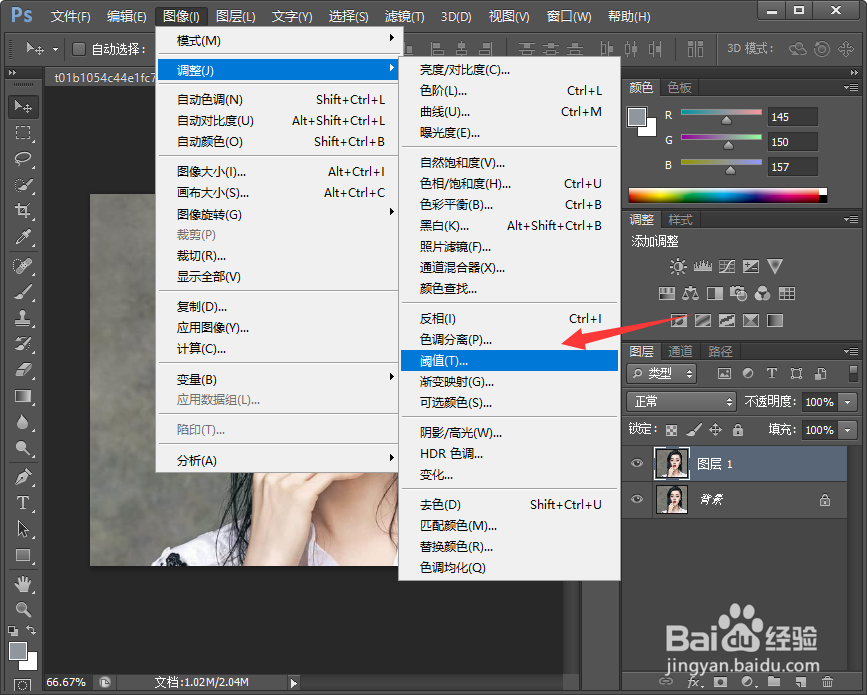The width and height of the screenshot is (867, 695).
Task: Open the 正常 blend mode dropdown
Action: point(680,401)
